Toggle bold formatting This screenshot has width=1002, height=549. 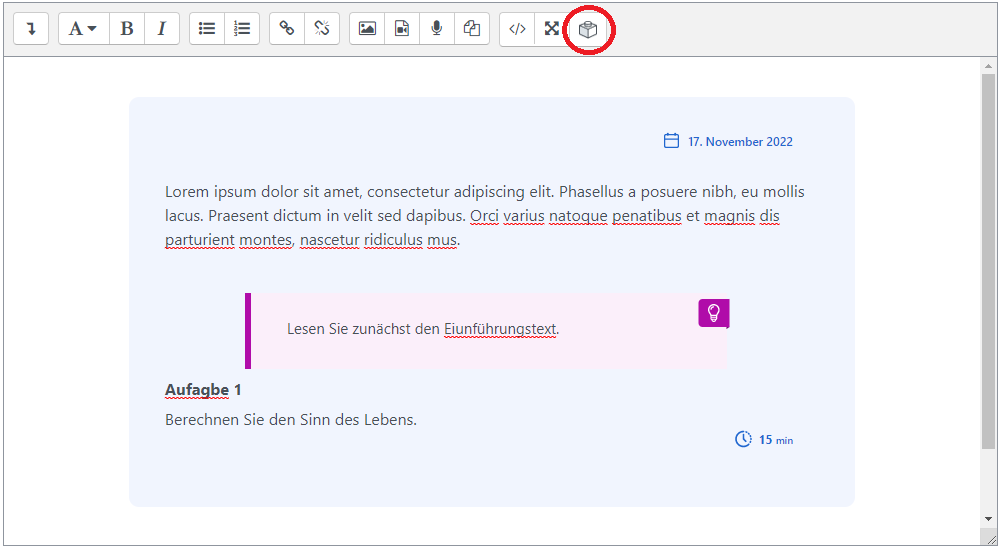(127, 29)
